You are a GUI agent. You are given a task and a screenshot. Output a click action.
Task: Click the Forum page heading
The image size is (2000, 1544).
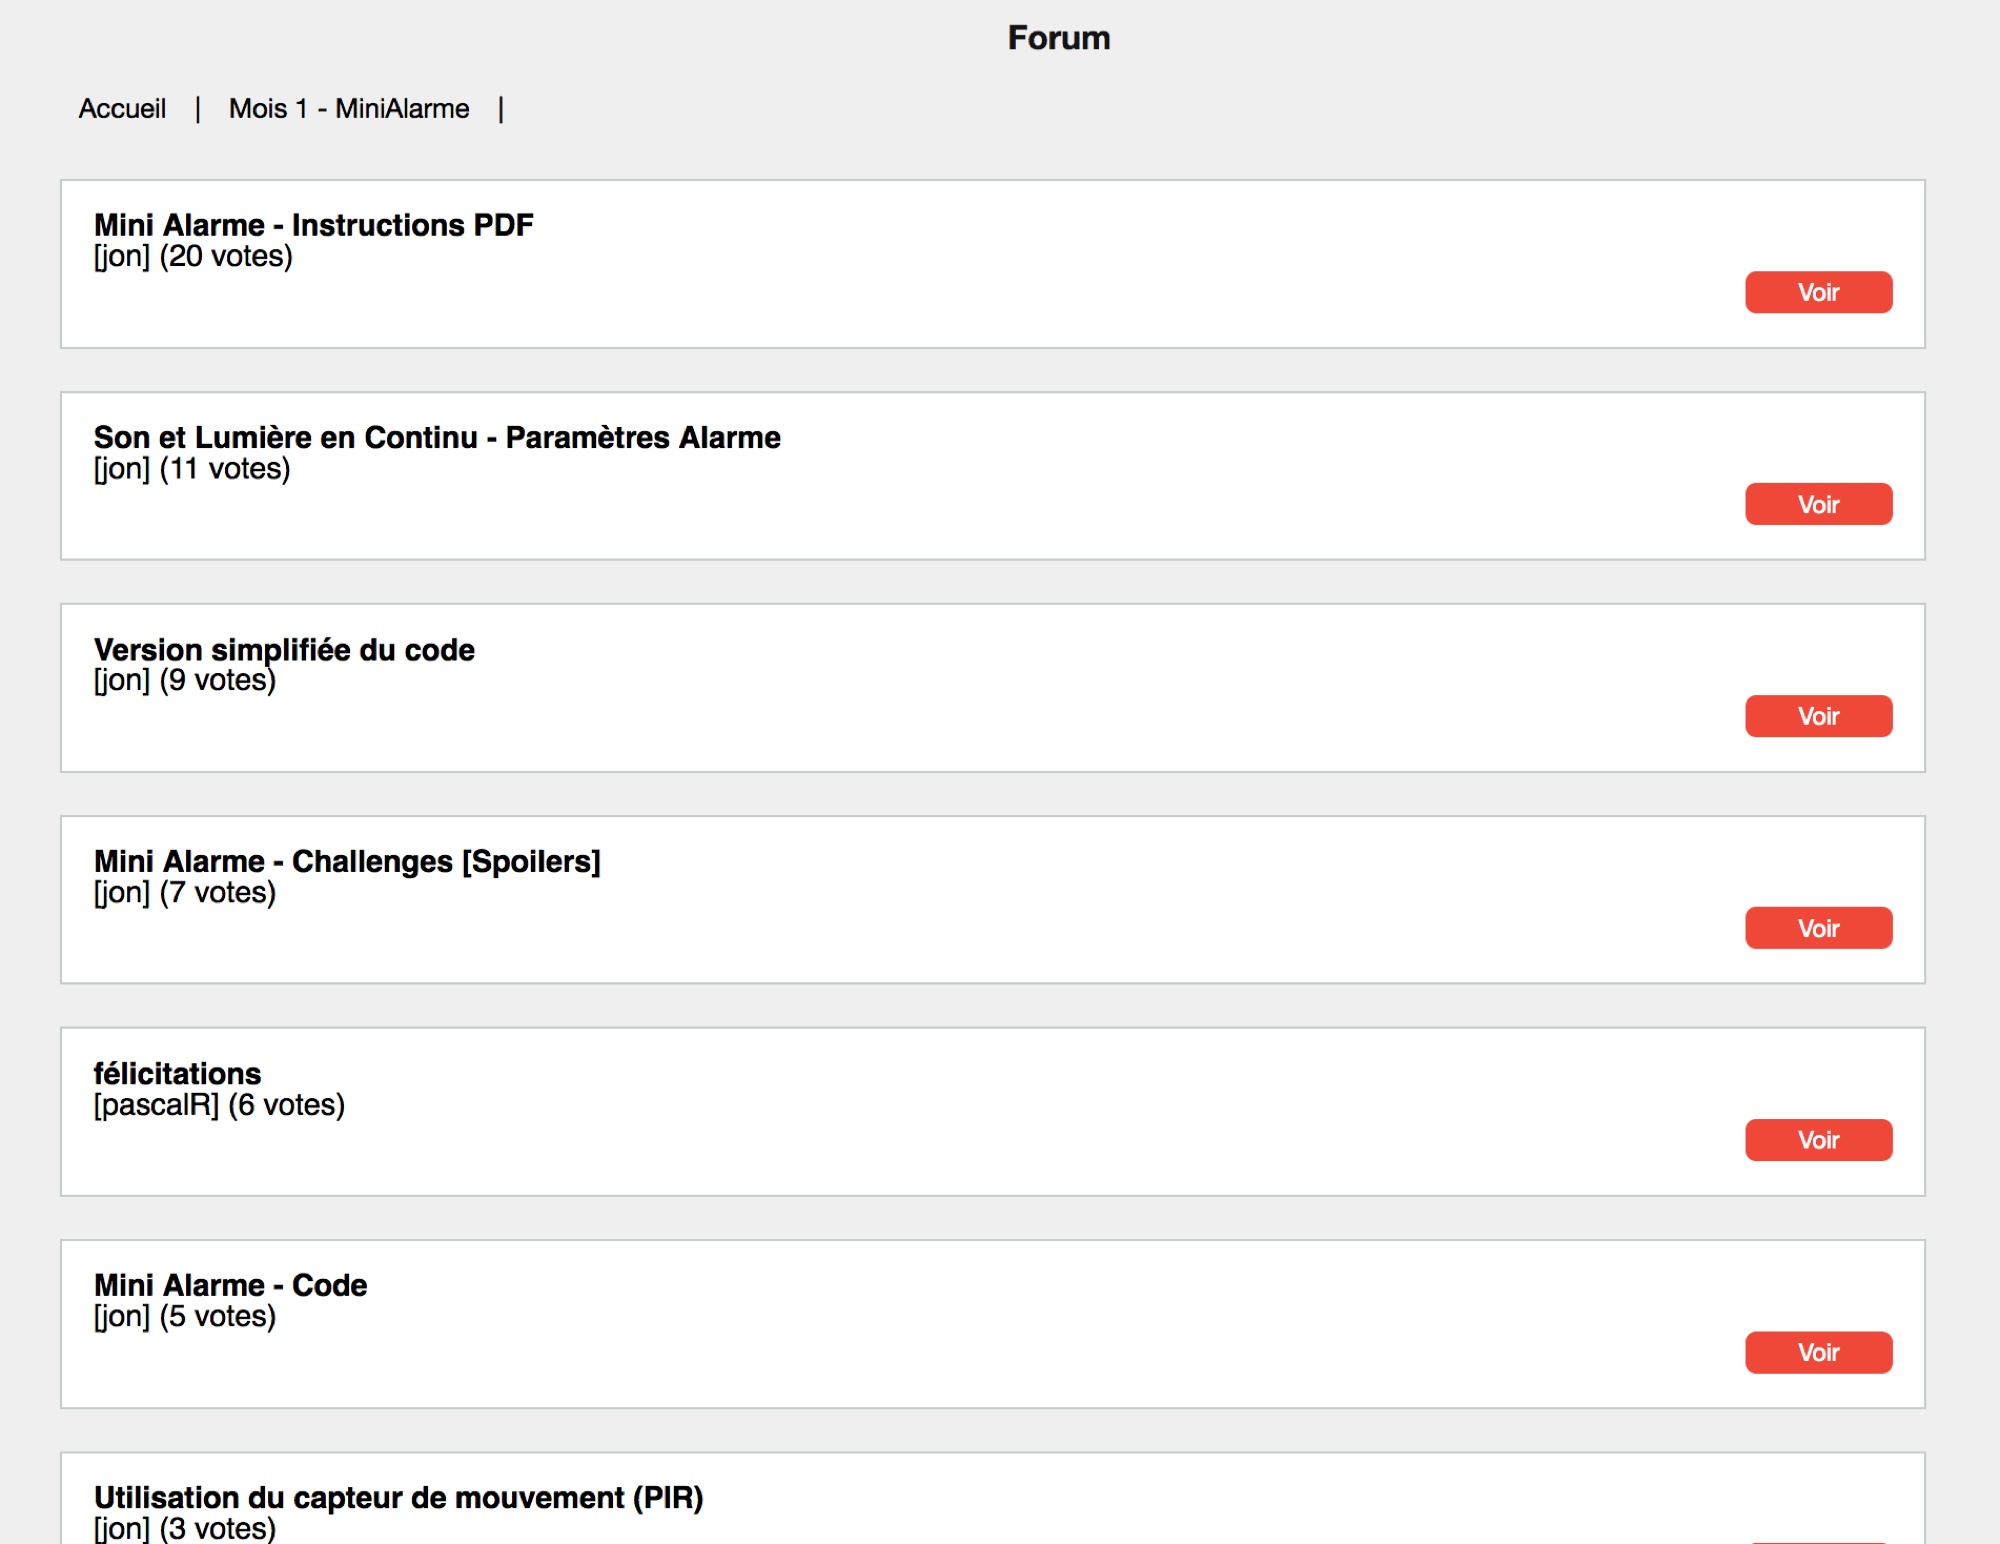click(1059, 38)
